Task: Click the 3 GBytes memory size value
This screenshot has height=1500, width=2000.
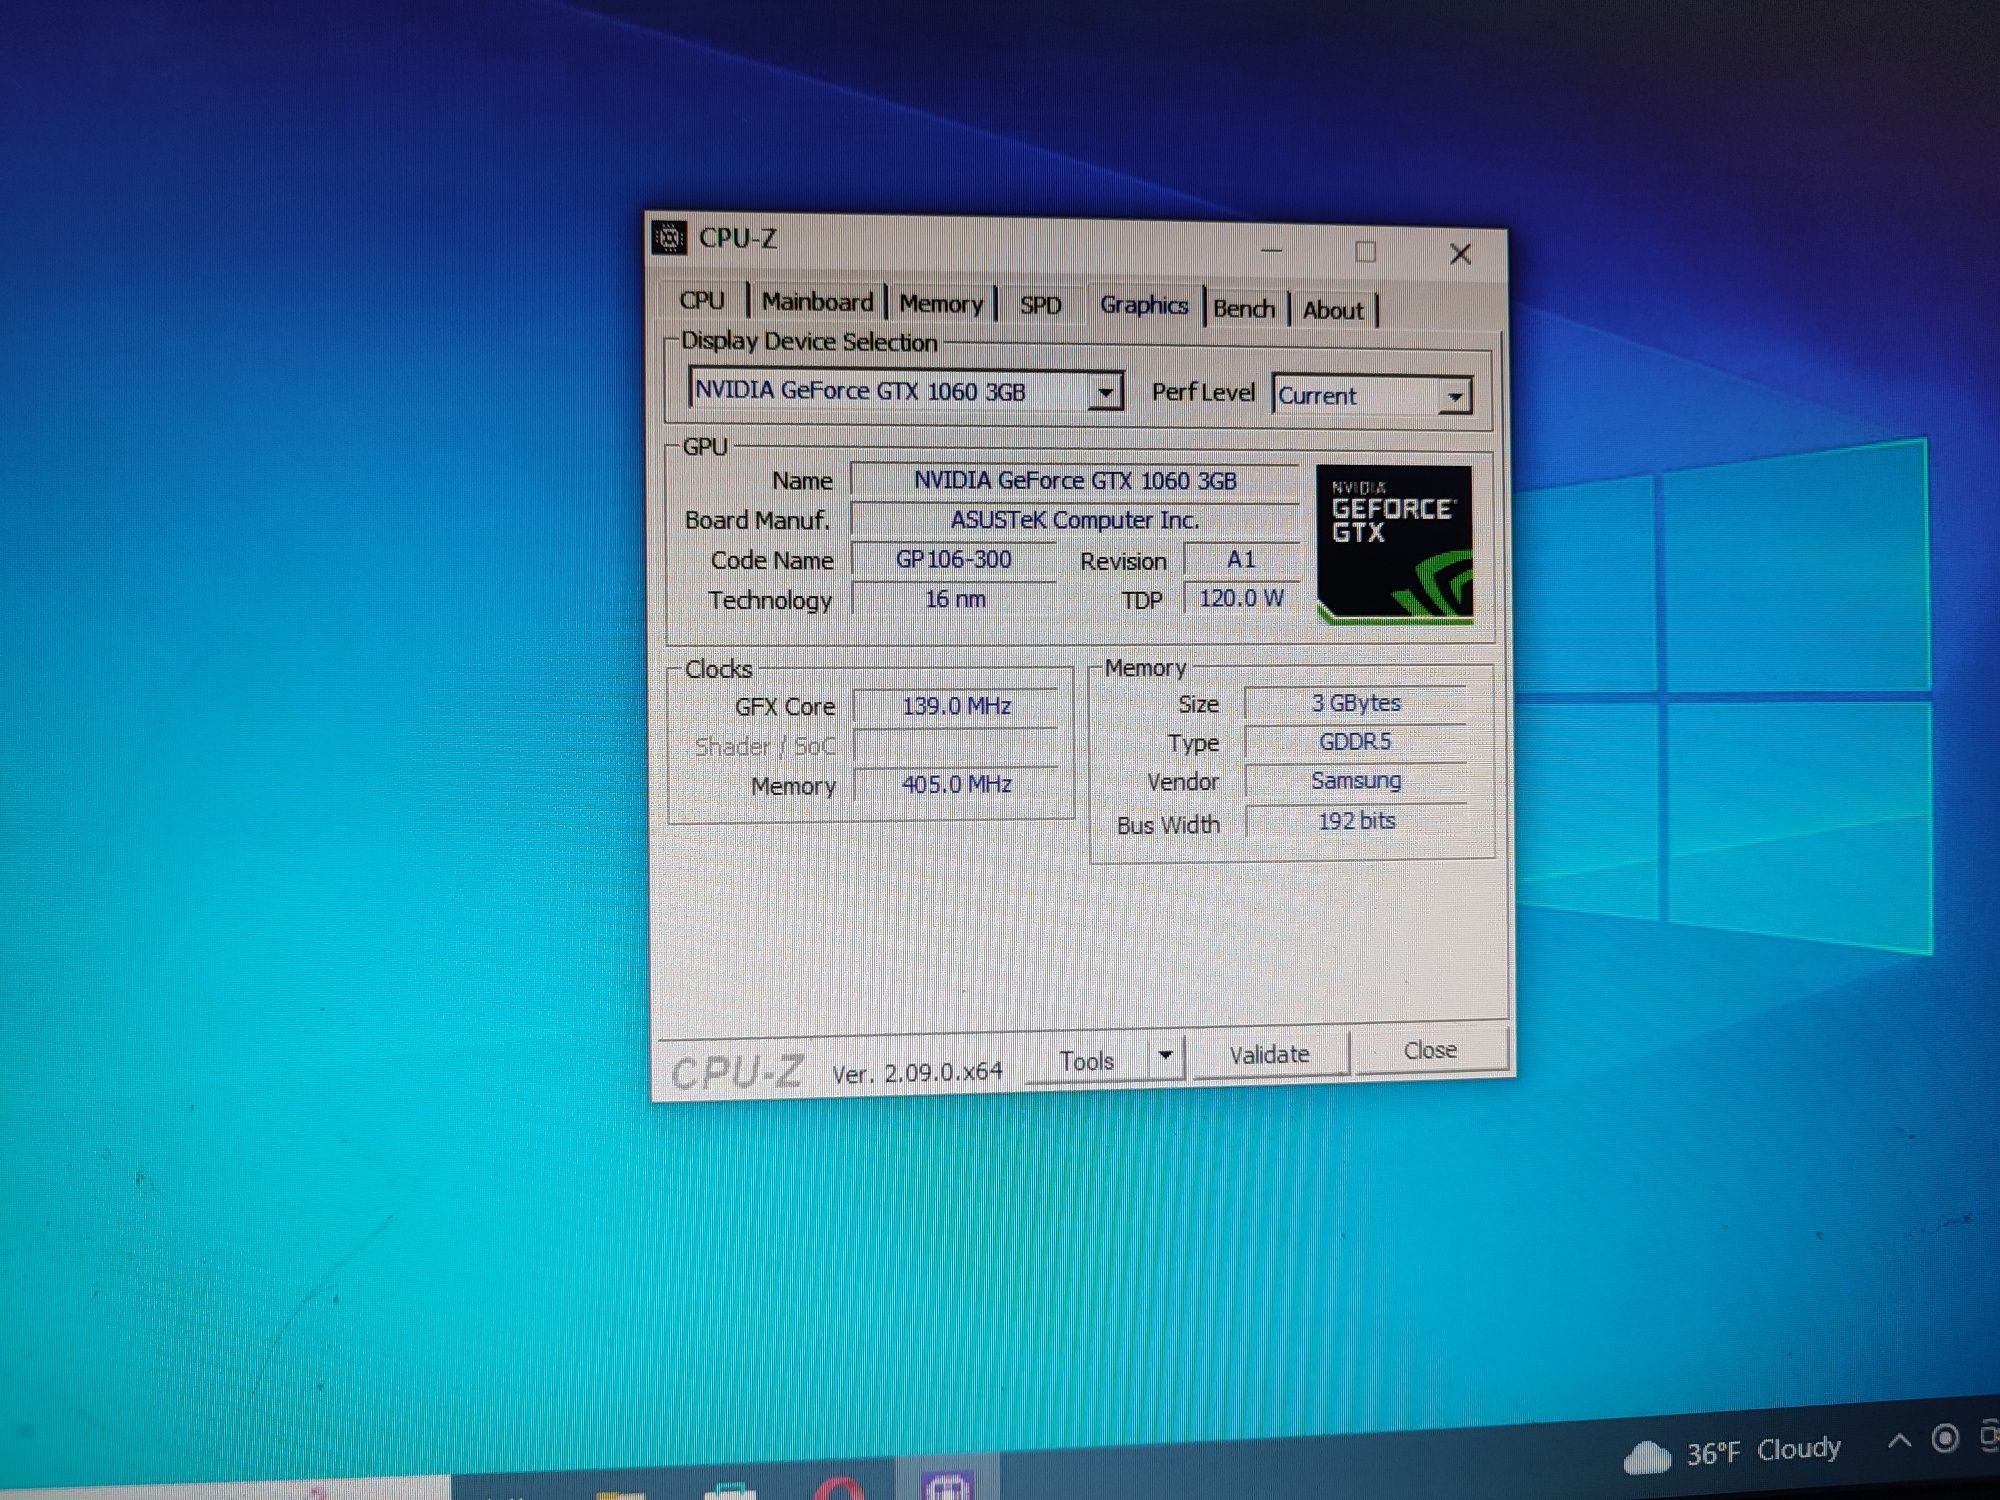Action: click(x=1356, y=703)
